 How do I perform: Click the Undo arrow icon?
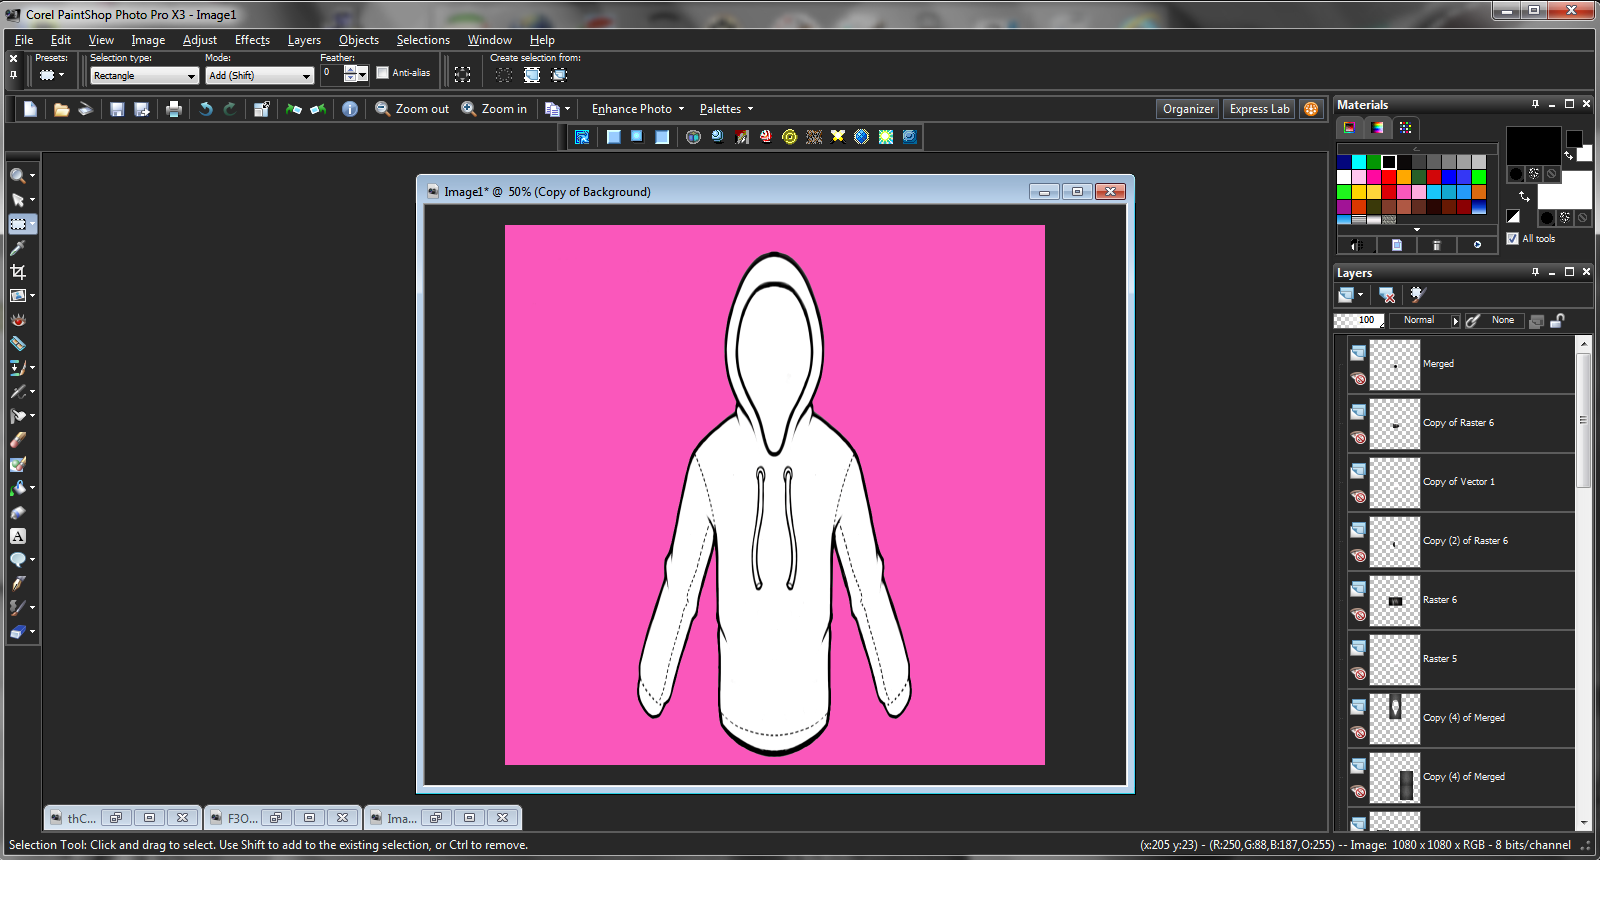(206, 109)
